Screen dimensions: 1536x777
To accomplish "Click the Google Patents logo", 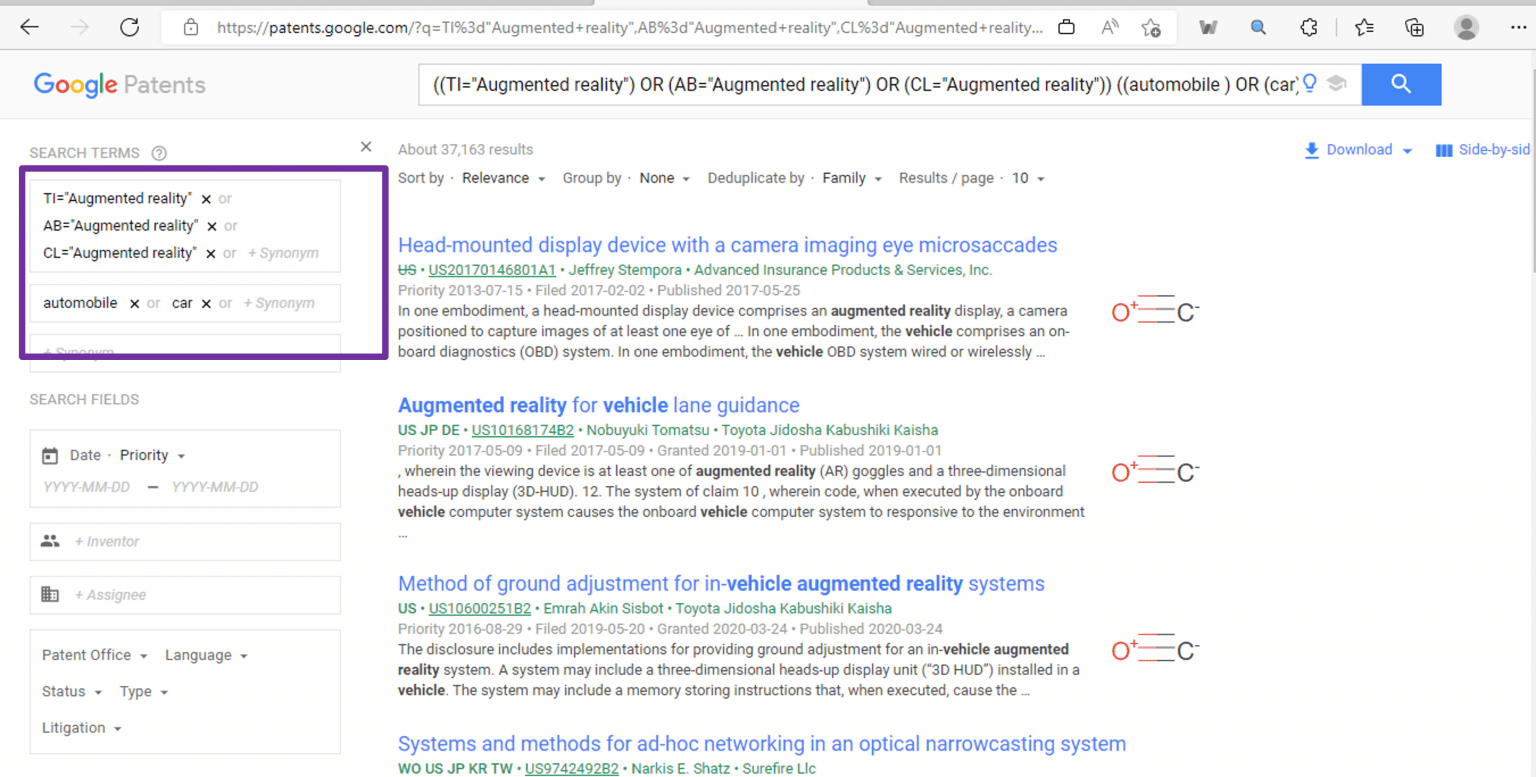I will 119,84.
